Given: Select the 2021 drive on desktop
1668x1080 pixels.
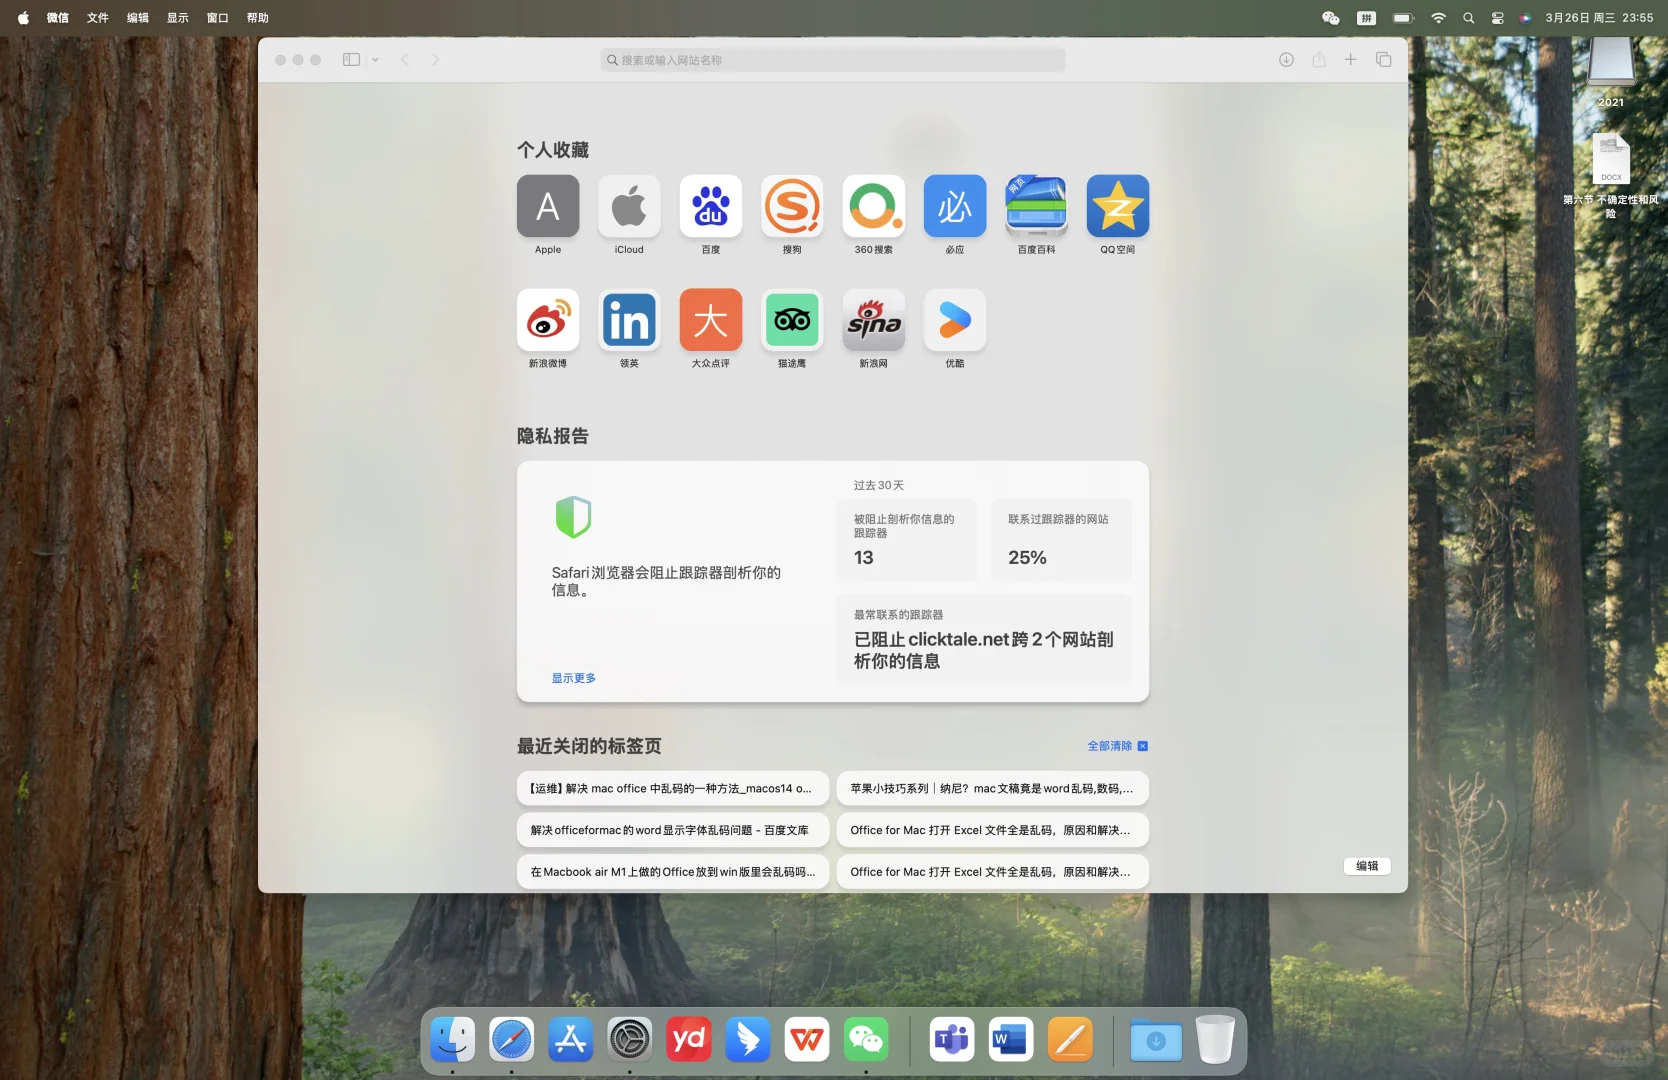Looking at the screenshot, I should coord(1611,70).
